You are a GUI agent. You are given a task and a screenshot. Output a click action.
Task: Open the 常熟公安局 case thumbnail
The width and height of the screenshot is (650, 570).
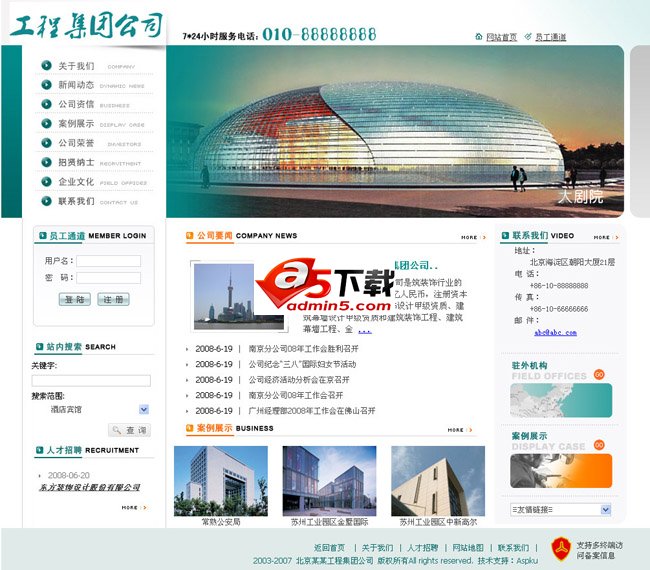click(221, 481)
